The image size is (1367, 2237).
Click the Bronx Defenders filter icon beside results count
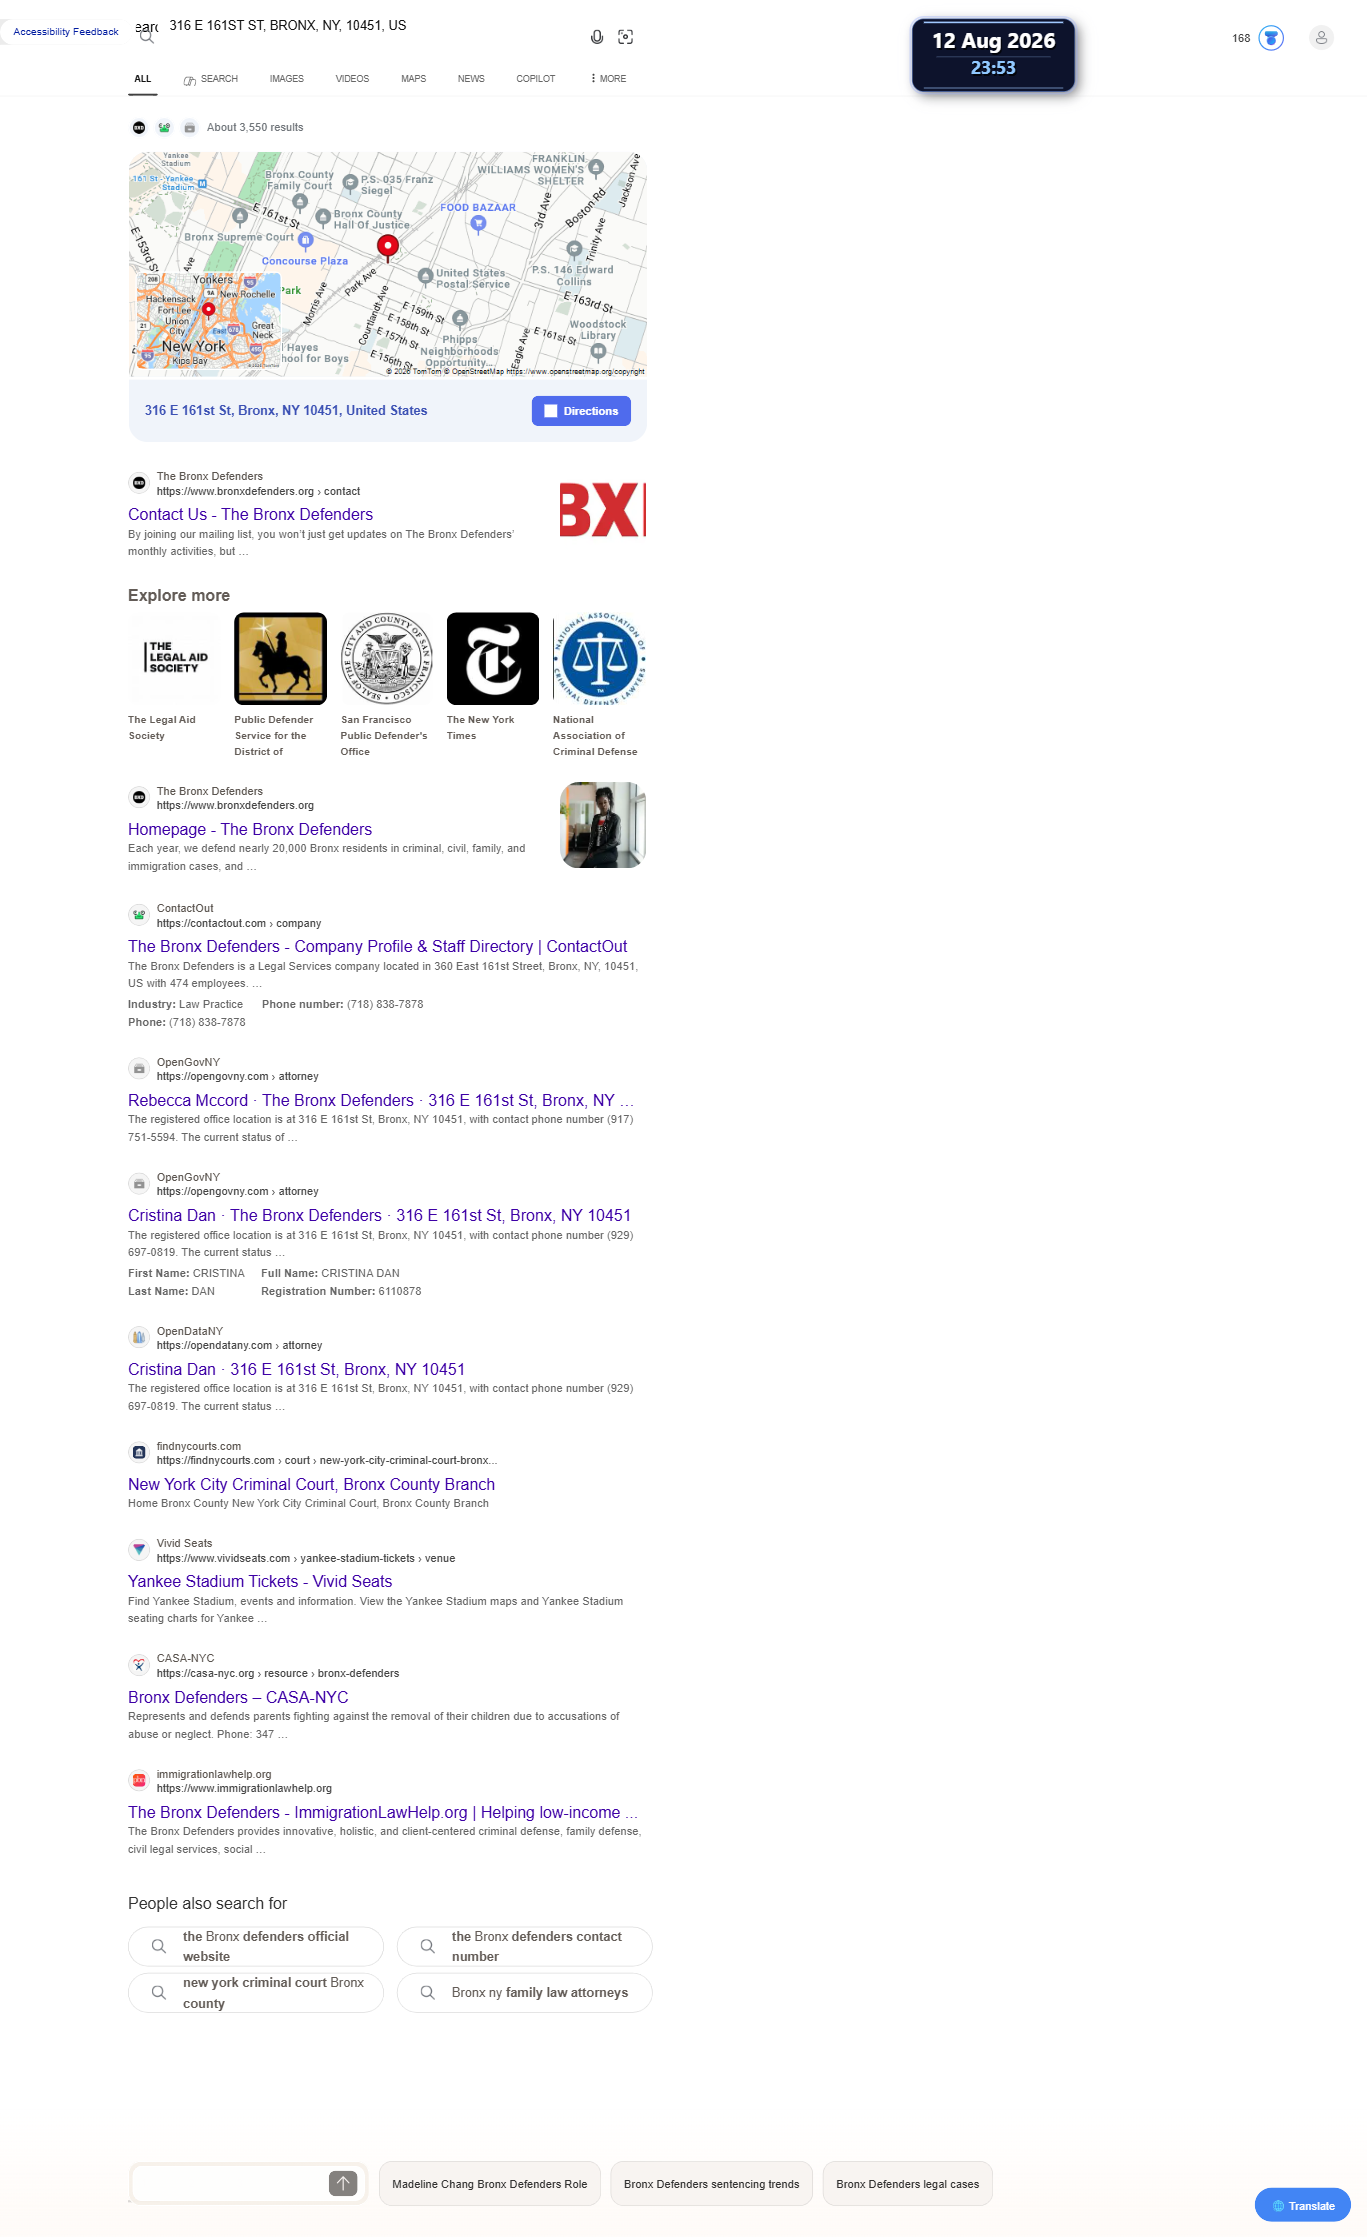tap(139, 127)
